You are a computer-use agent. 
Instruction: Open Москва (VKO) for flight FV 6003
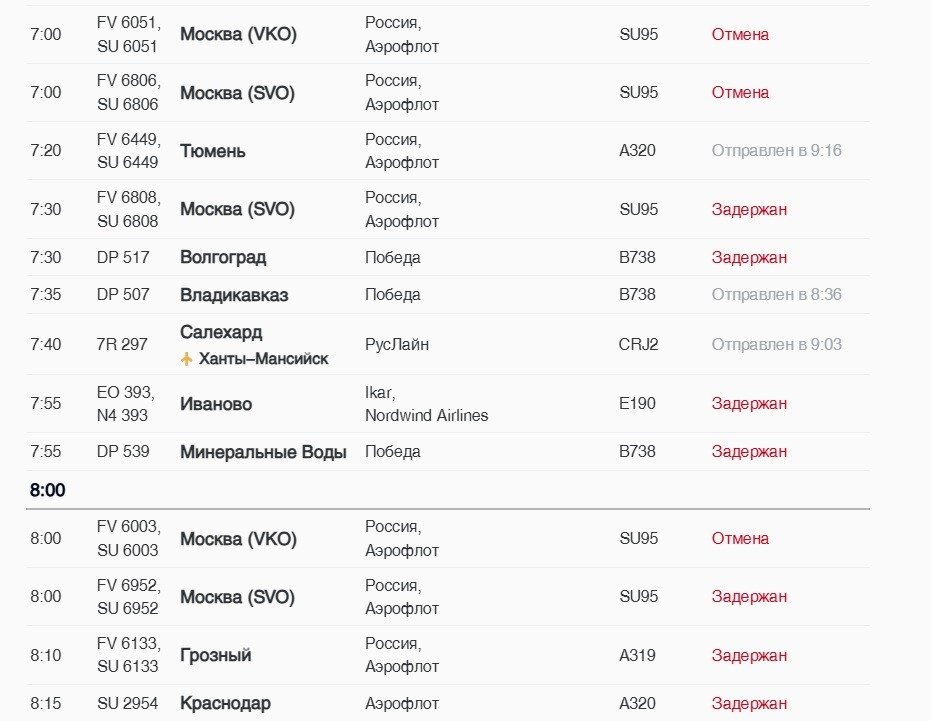(x=238, y=538)
